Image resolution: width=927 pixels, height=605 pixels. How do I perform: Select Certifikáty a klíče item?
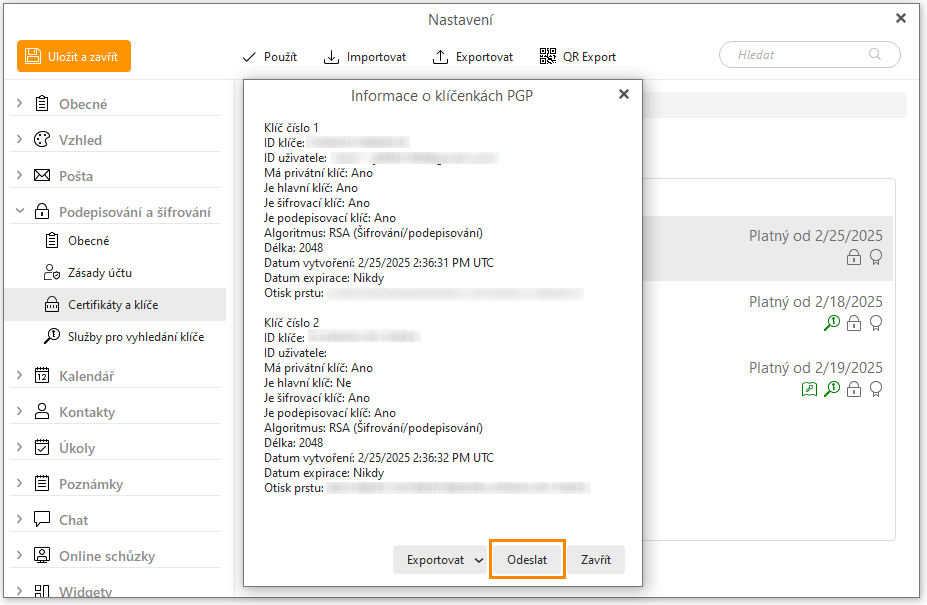click(112, 305)
